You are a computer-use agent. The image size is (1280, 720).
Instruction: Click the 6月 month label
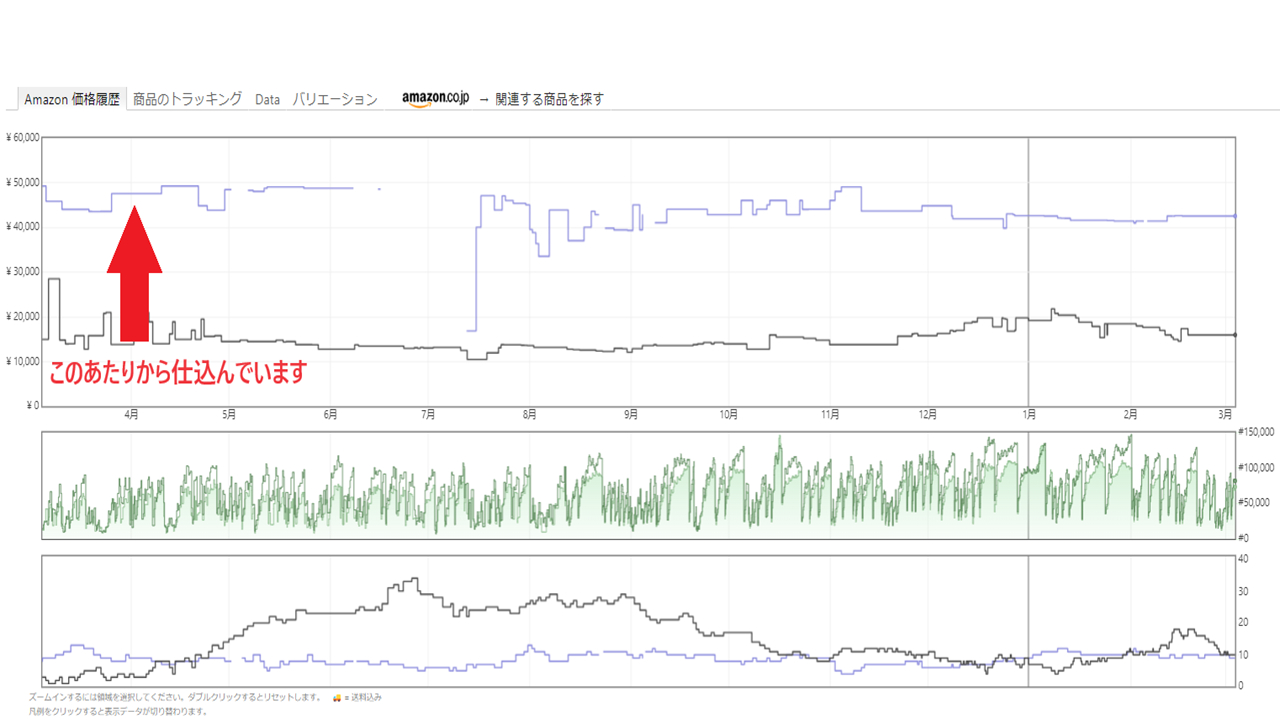pos(330,414)
